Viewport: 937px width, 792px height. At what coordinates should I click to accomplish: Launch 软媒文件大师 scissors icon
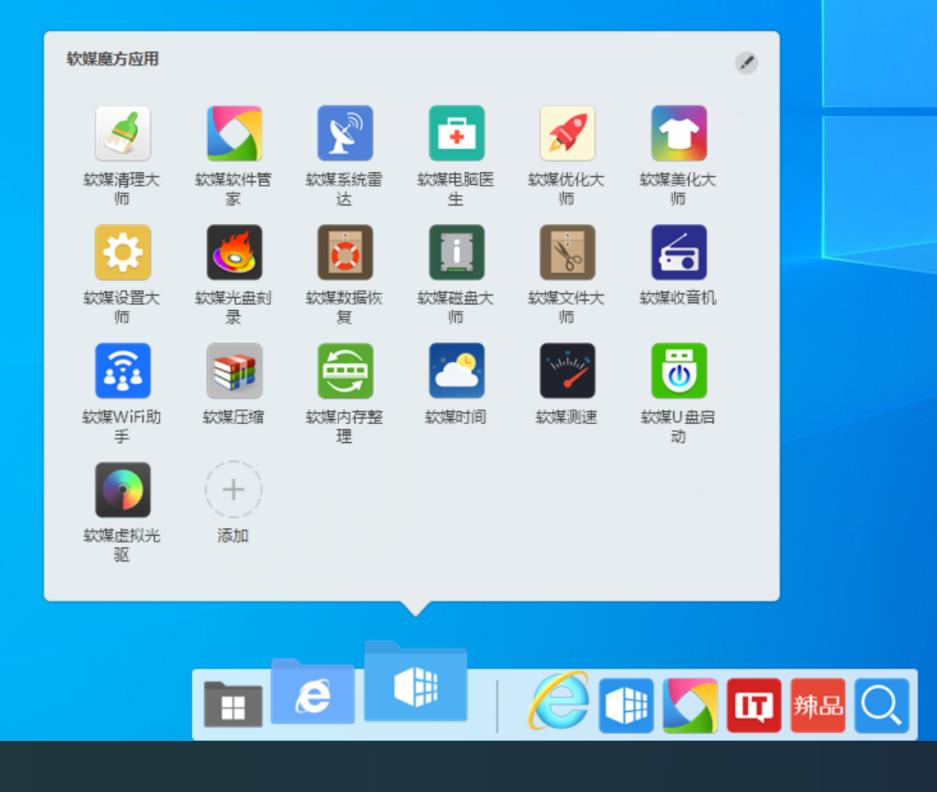[567, 252]
